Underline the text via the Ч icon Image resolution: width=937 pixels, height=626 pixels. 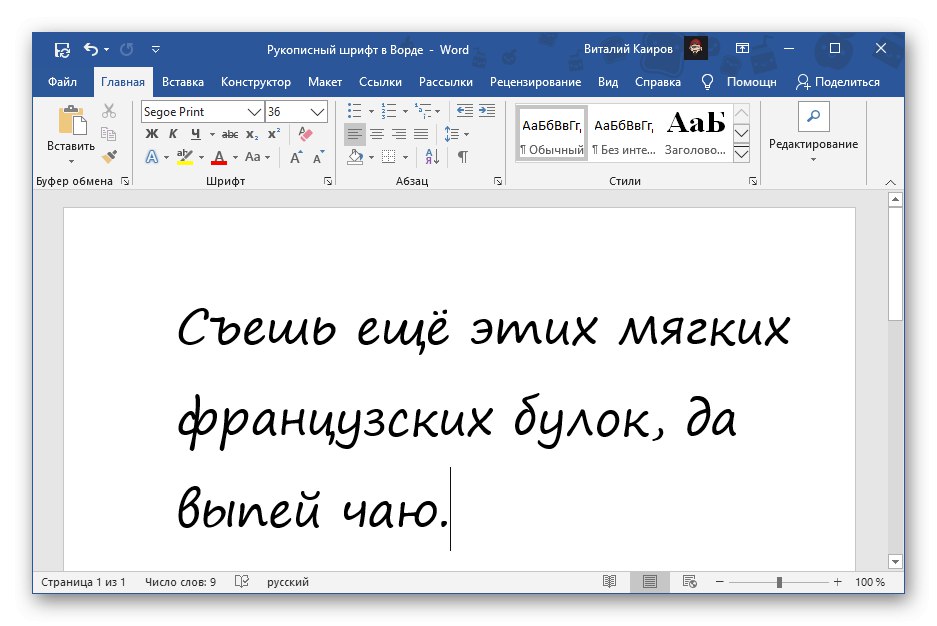point(195,133)
